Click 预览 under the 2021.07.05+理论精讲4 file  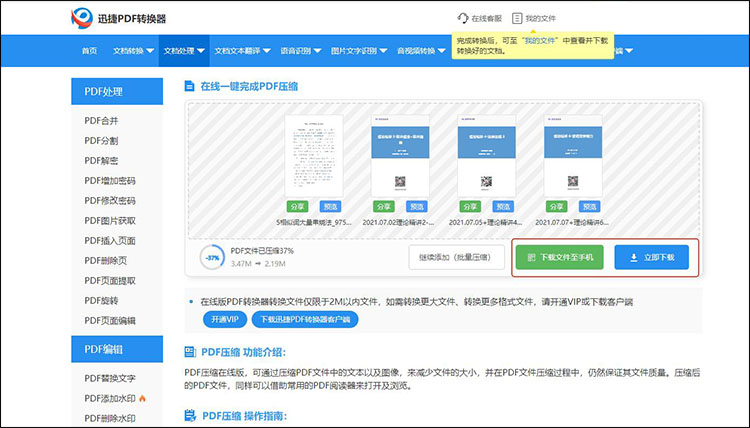[503, 207]
